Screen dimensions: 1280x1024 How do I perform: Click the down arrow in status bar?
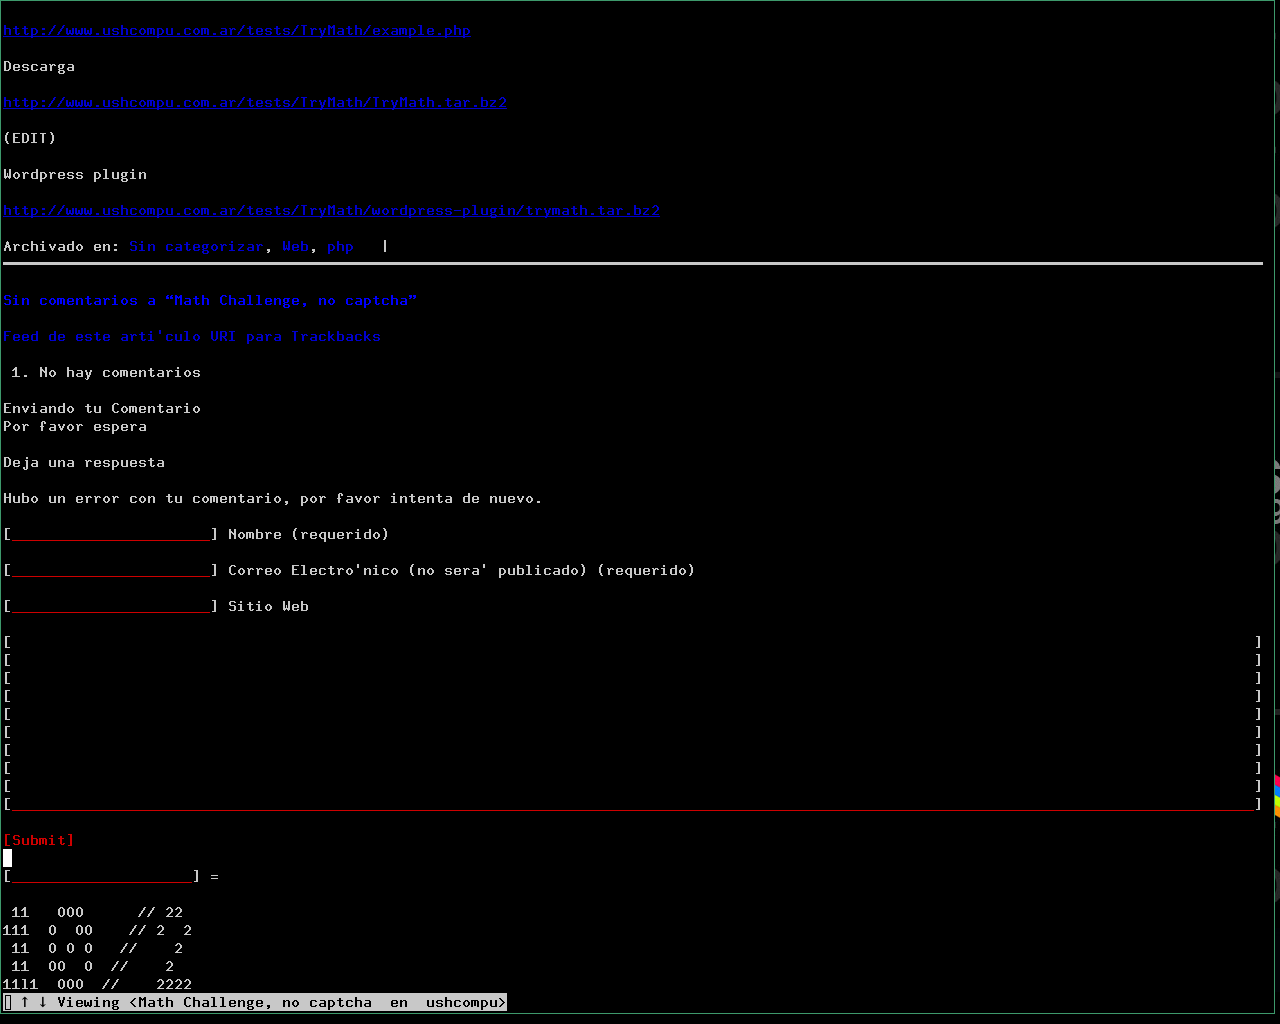pyautogui.click(x=43, y=1003)
